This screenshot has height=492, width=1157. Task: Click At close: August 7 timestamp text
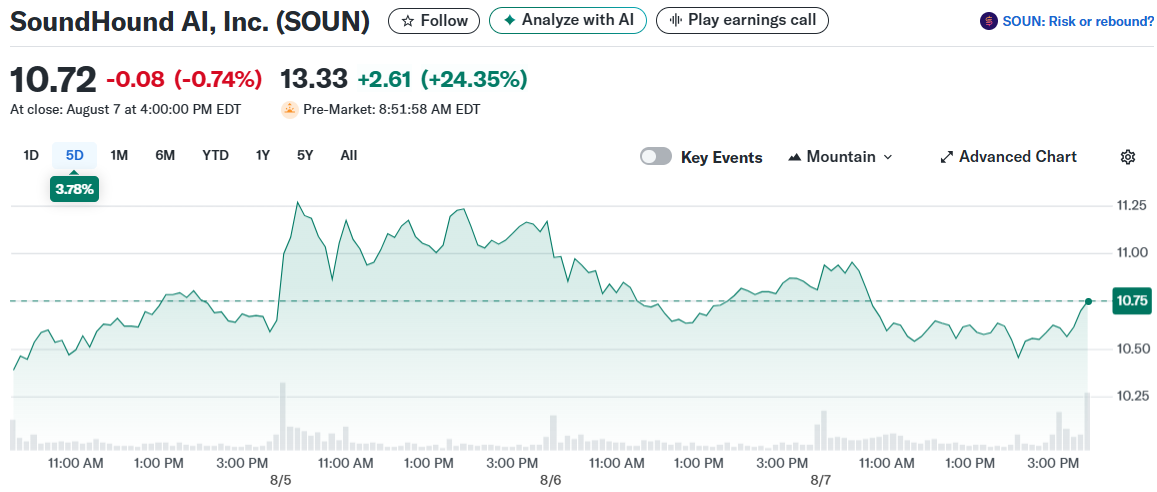tap(125, 110)
